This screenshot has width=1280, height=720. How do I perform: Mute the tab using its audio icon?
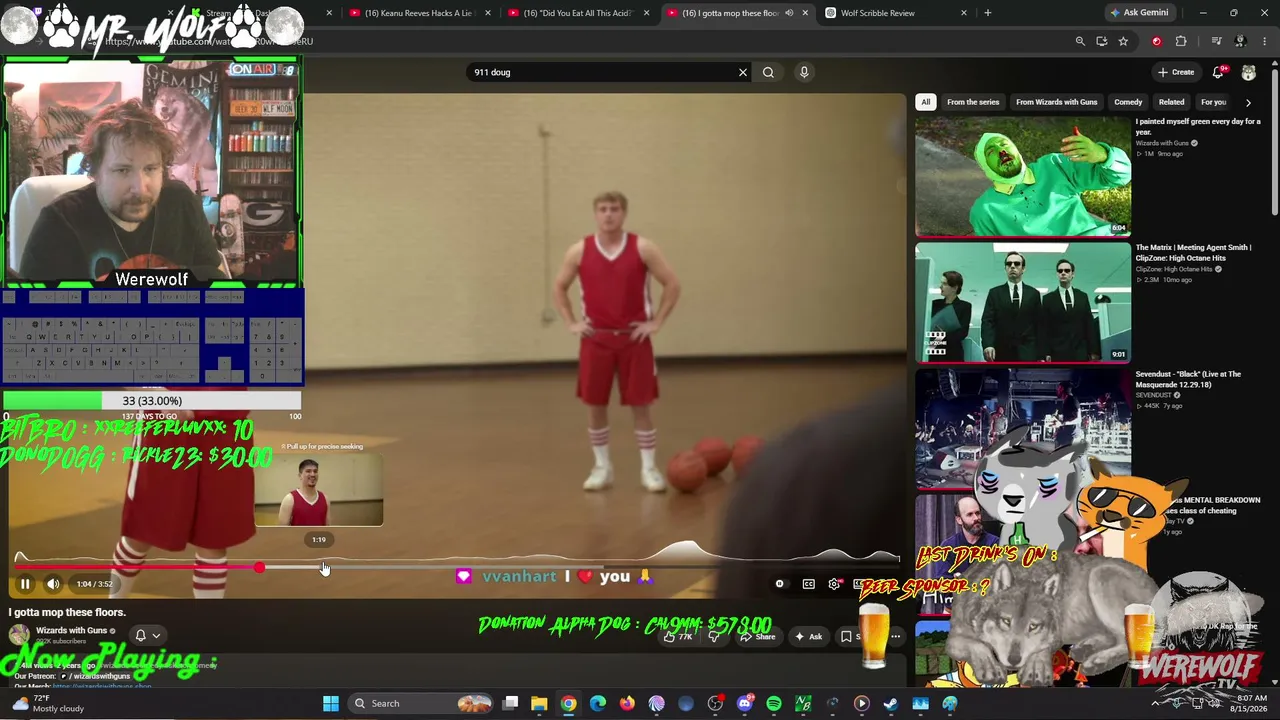(789, 13)
